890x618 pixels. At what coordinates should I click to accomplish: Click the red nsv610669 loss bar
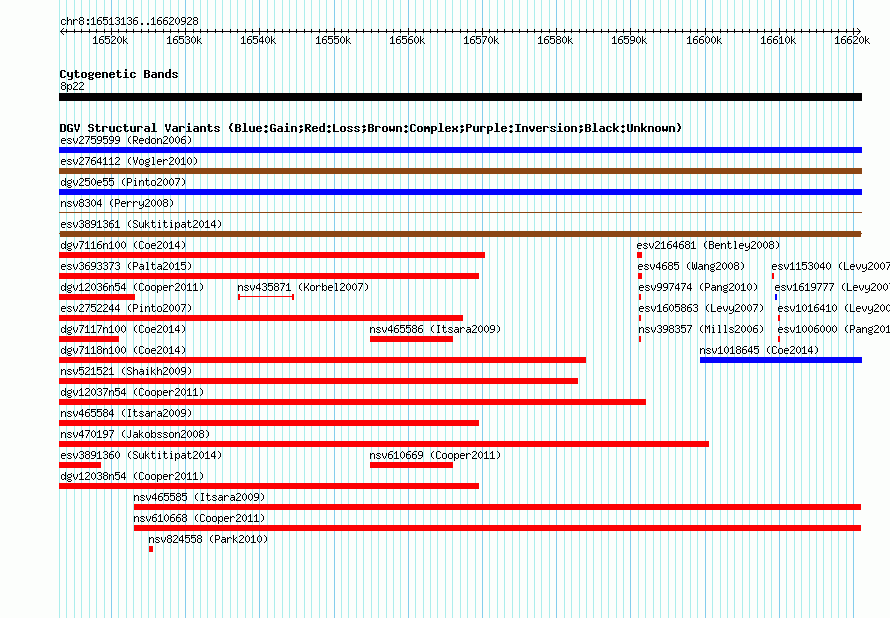click(x=412, y=465)
